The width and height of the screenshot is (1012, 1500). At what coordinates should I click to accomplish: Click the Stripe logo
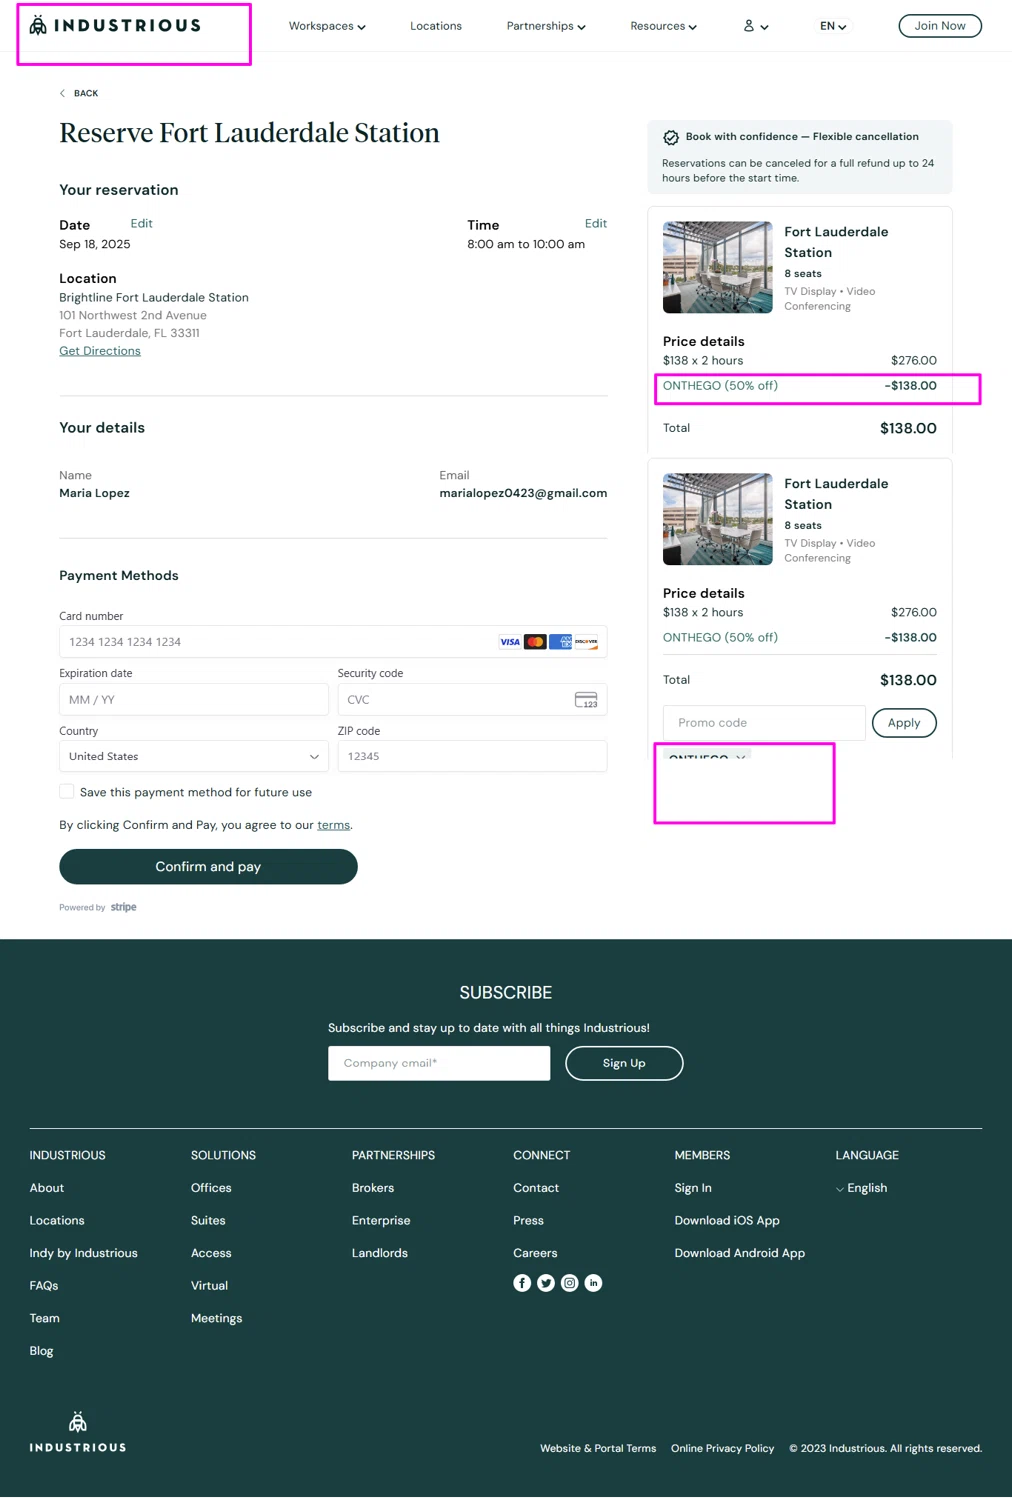pos(123,907)
